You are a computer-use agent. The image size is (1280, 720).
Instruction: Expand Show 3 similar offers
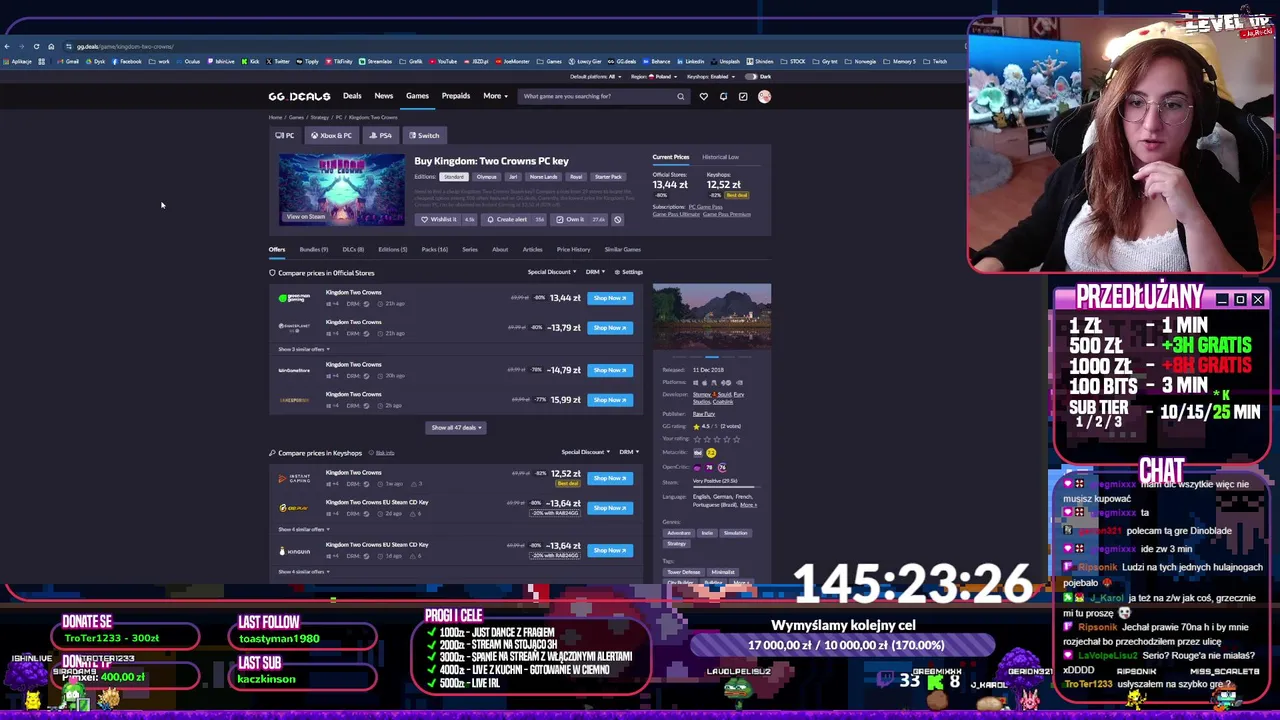click(x=303, y=349)
